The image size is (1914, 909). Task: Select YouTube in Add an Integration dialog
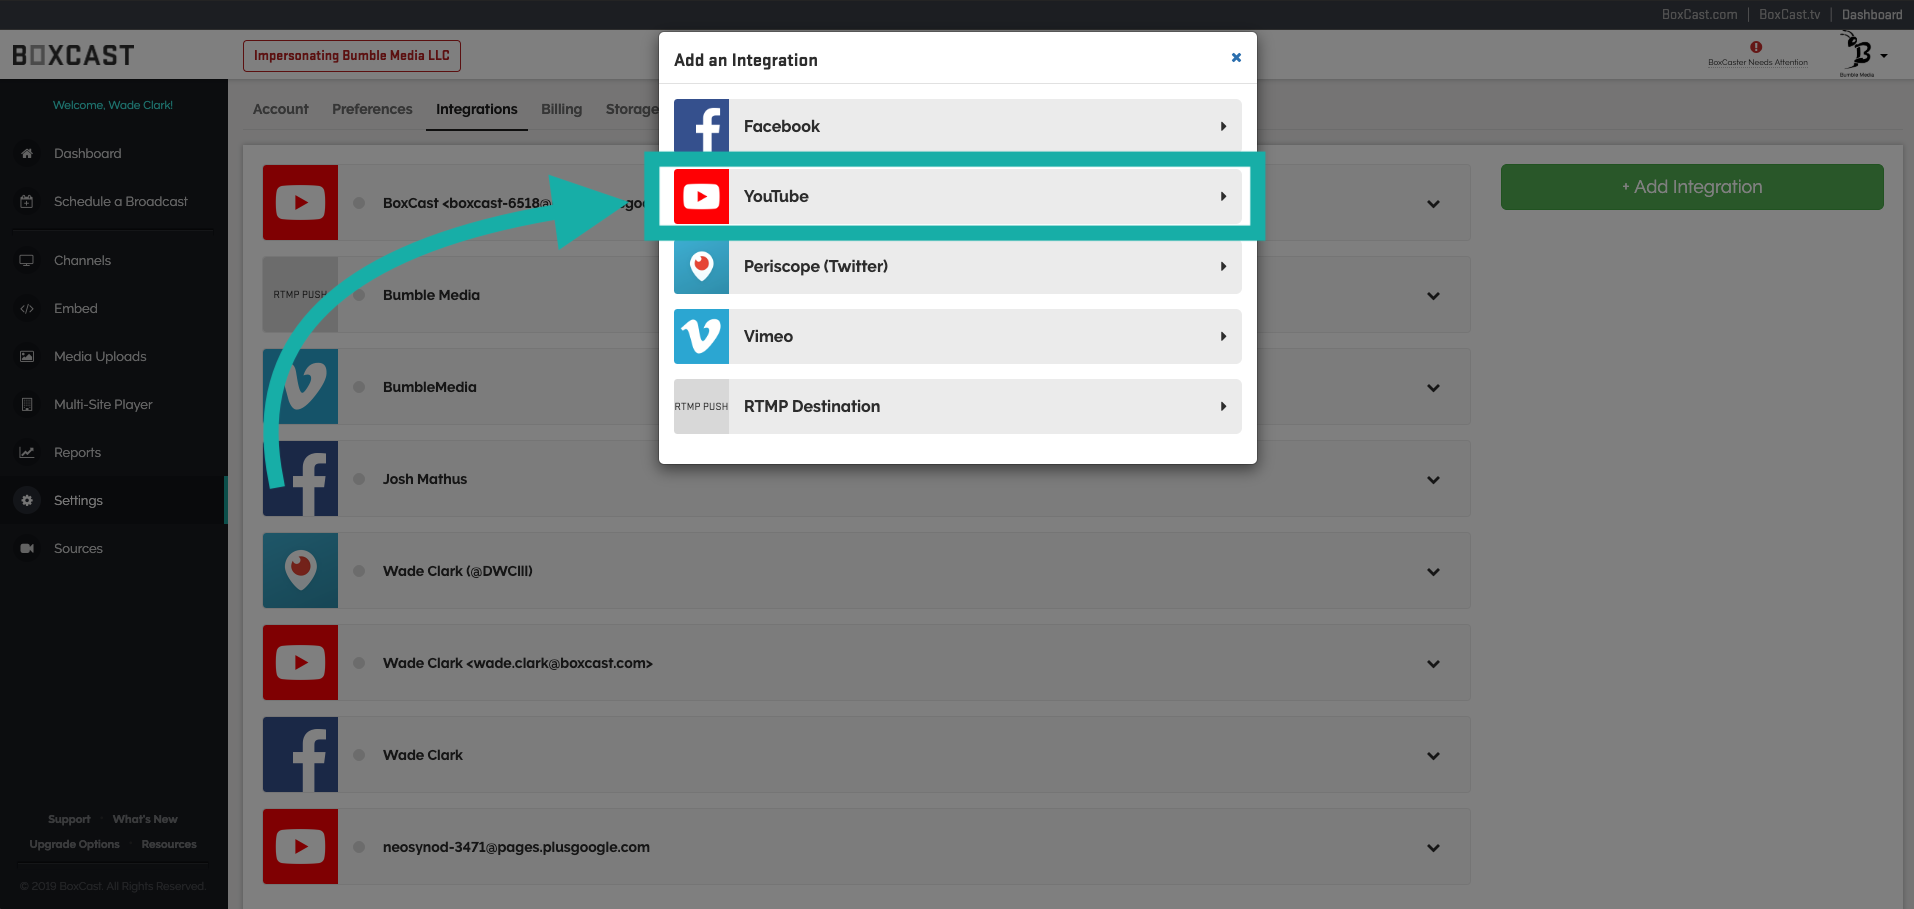pyautogui.click(x=956, y=197)
